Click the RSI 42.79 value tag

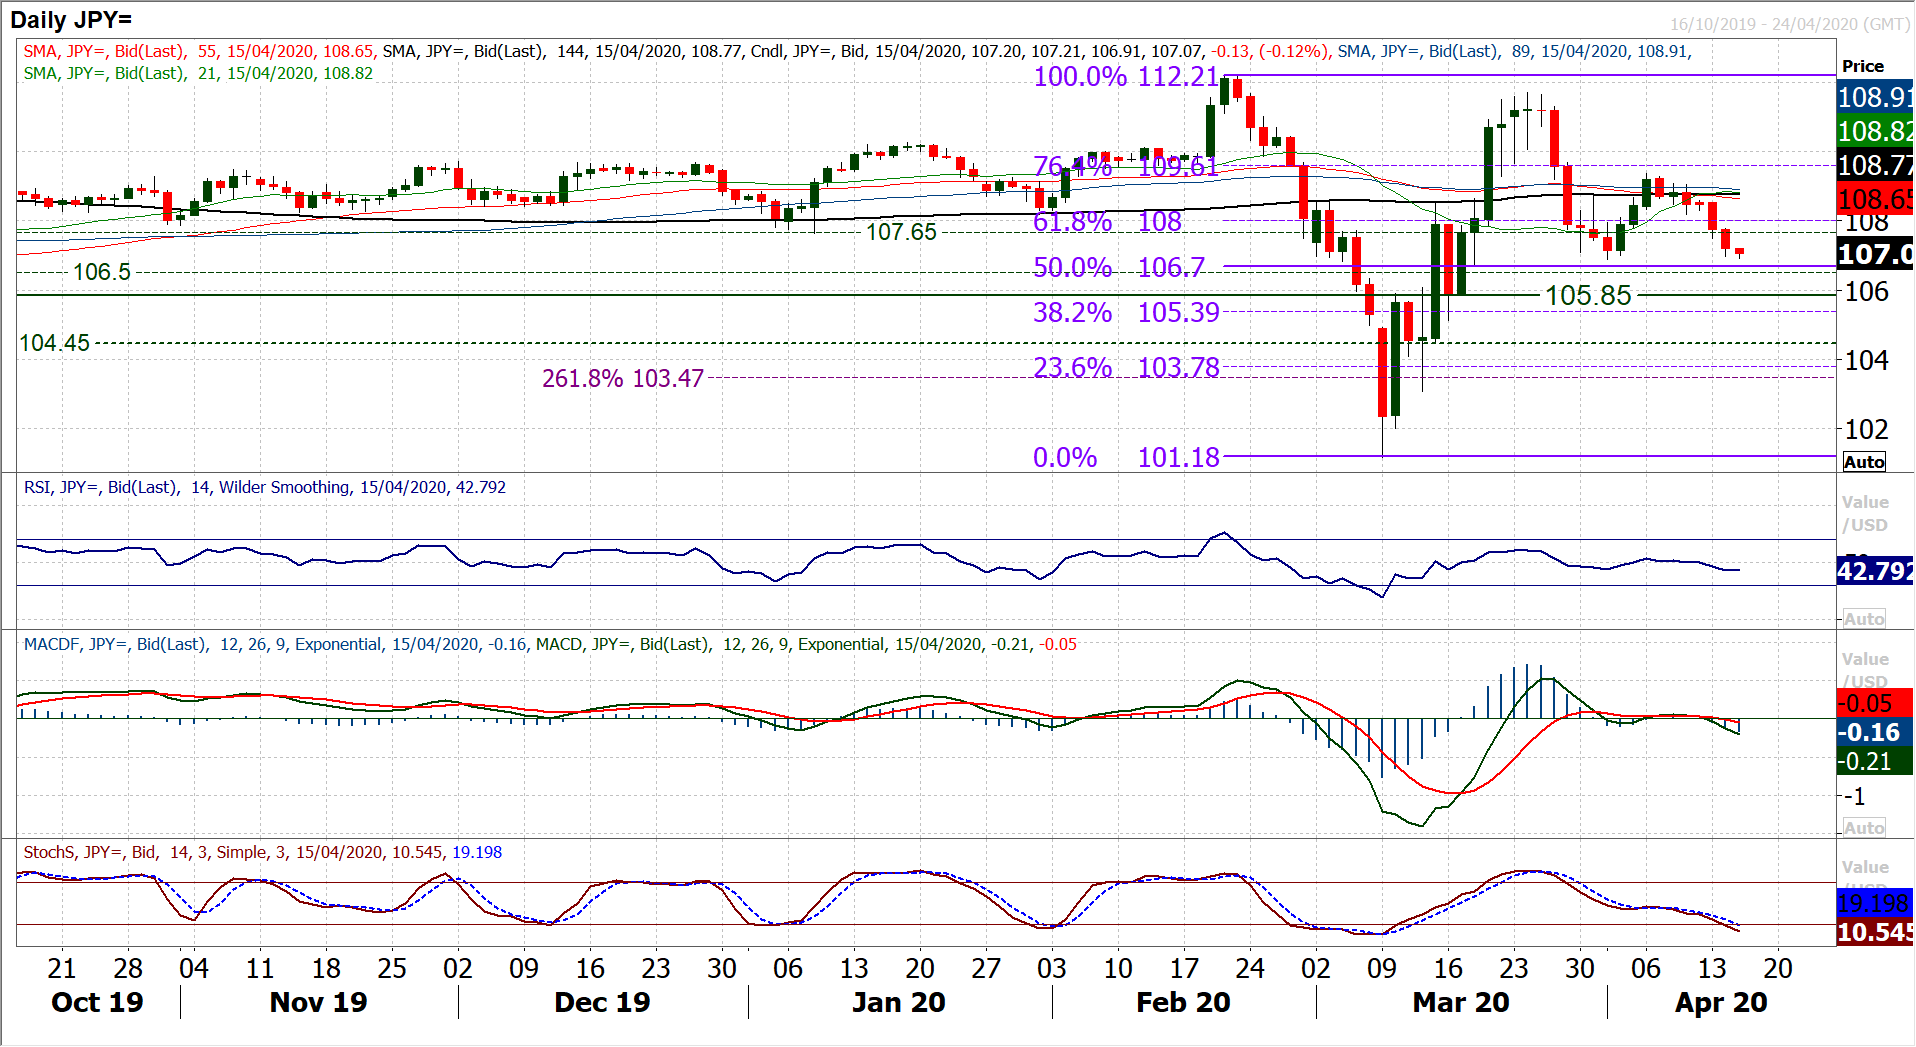pyautogui.click(x=1875, y=571)
